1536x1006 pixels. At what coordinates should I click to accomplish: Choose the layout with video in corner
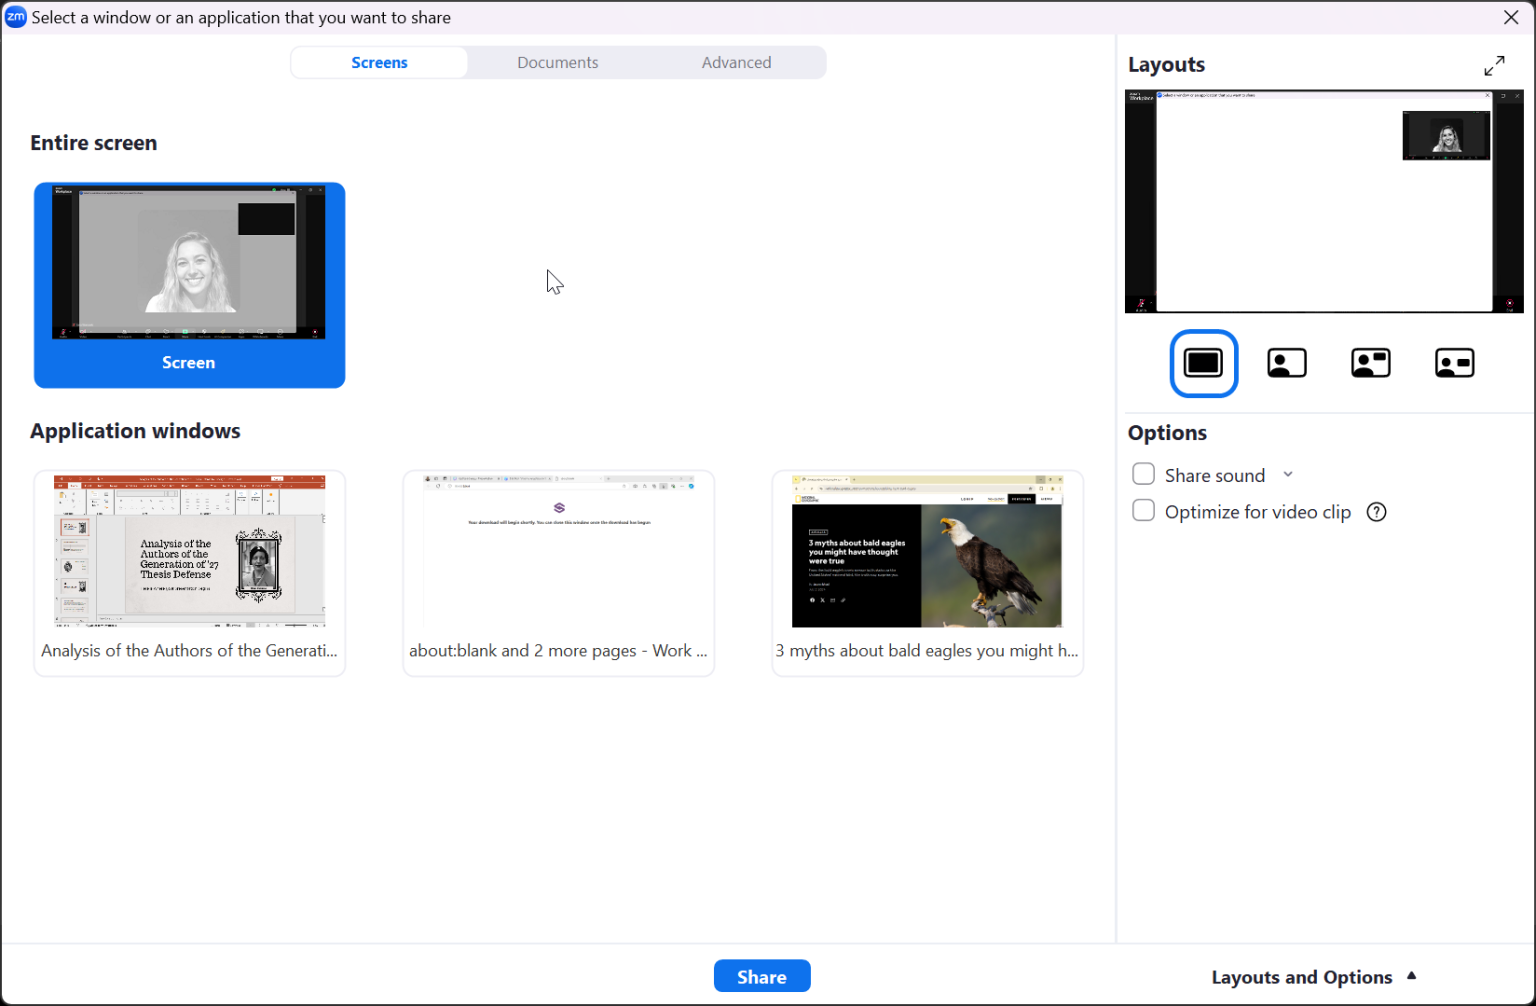pos(1371,363)
